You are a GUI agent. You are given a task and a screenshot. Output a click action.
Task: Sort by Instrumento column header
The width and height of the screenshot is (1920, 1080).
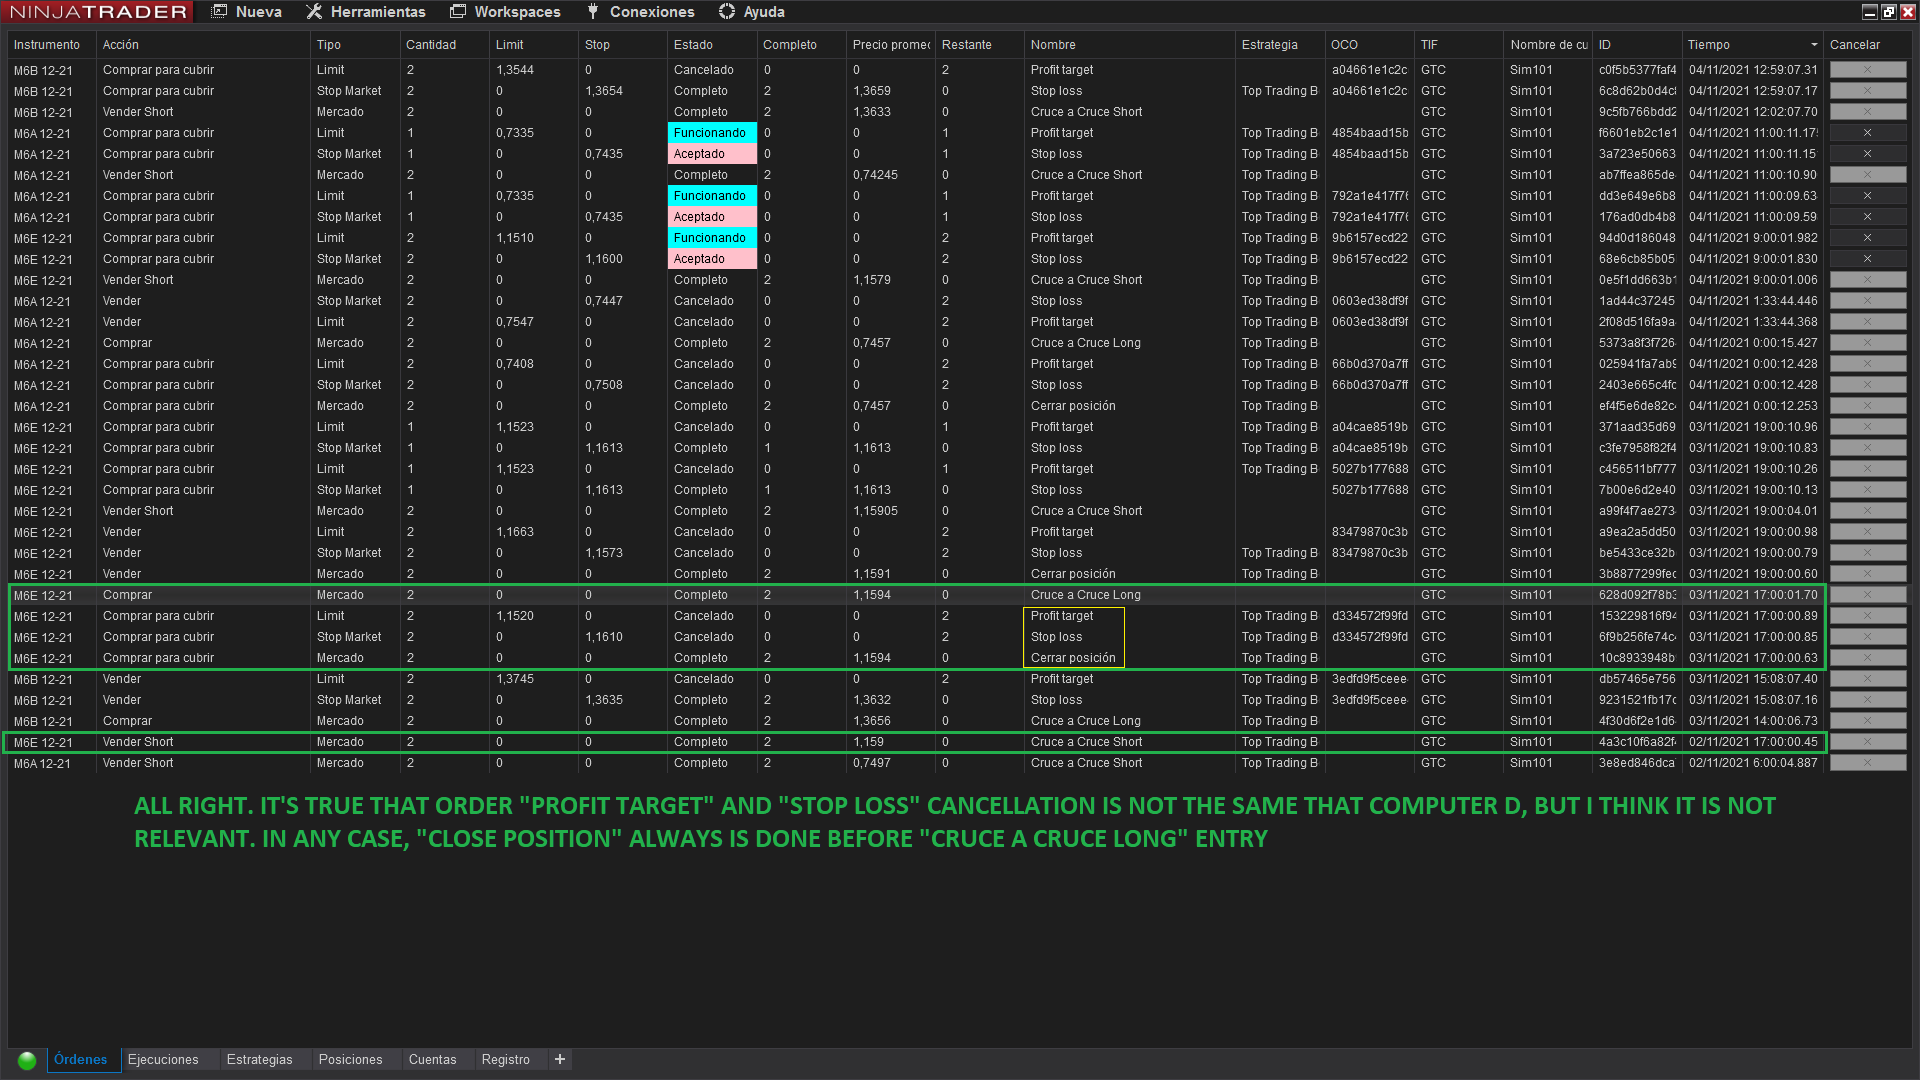pyautogui.click(x=47, y=45)
